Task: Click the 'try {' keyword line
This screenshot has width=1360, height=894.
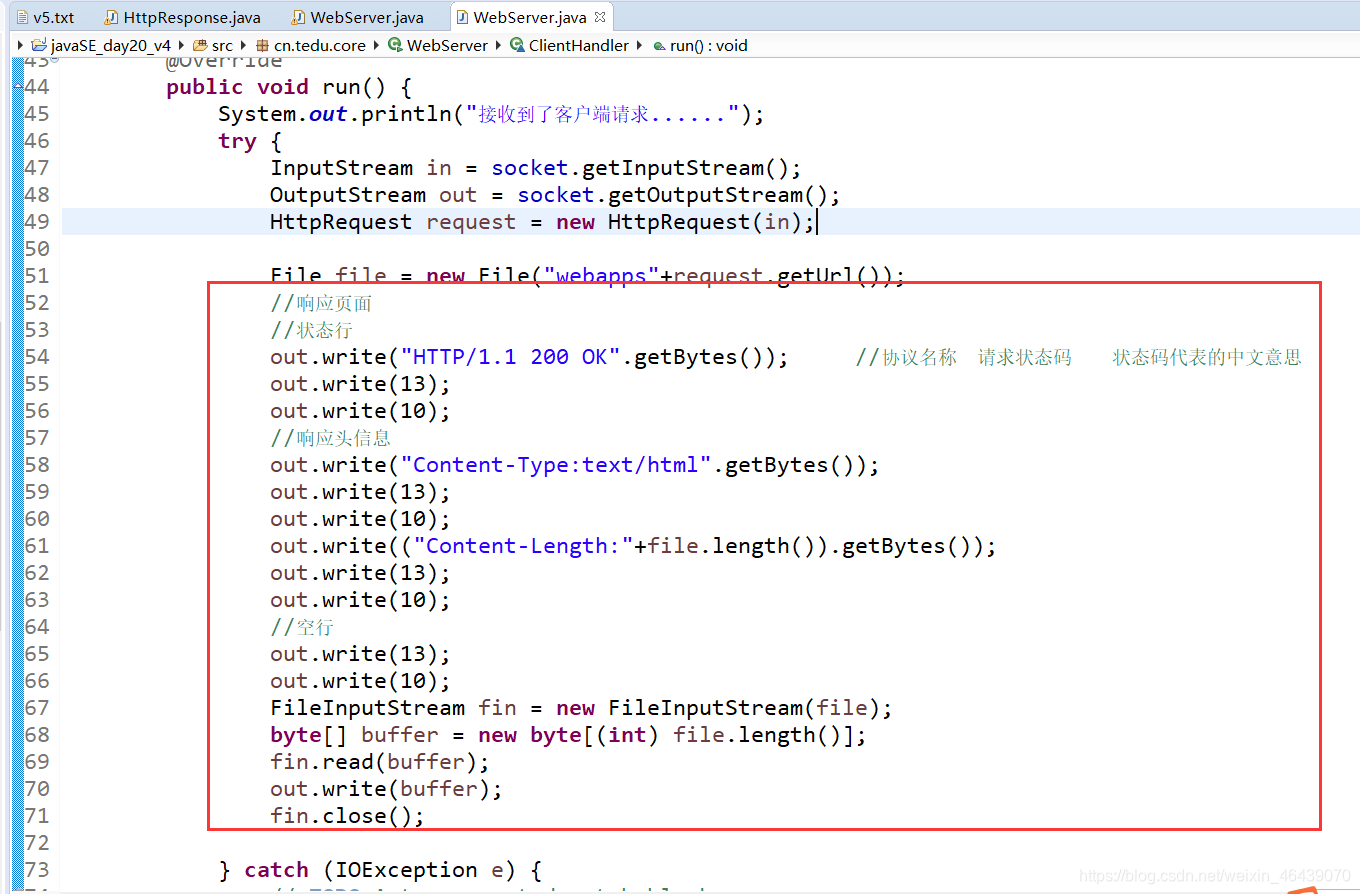Action: tap(250, 141)
